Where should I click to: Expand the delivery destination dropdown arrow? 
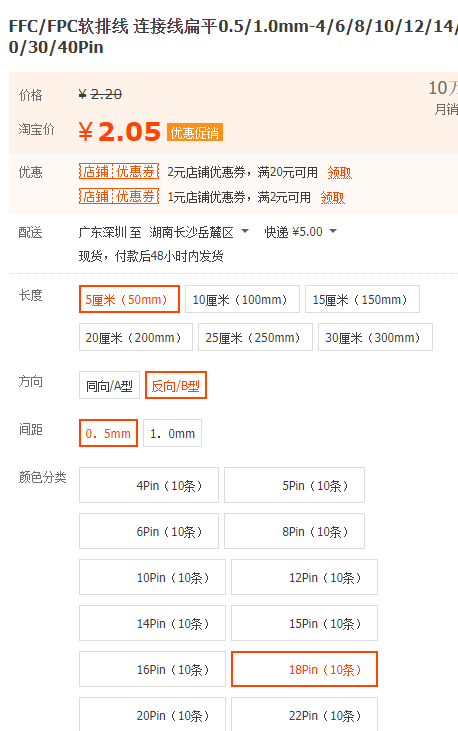click(245, 231)
